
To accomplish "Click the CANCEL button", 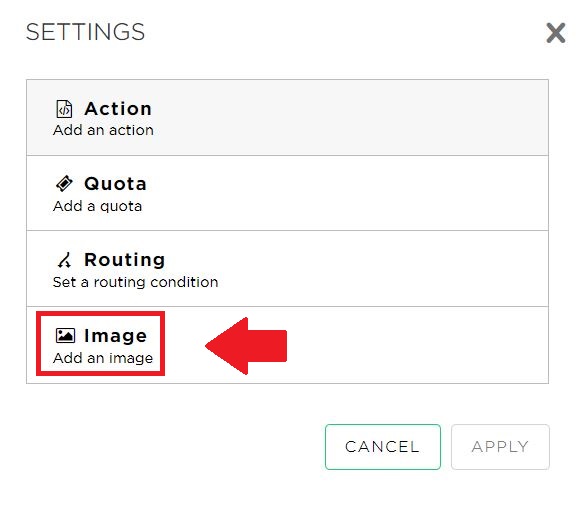I will 383,447.
